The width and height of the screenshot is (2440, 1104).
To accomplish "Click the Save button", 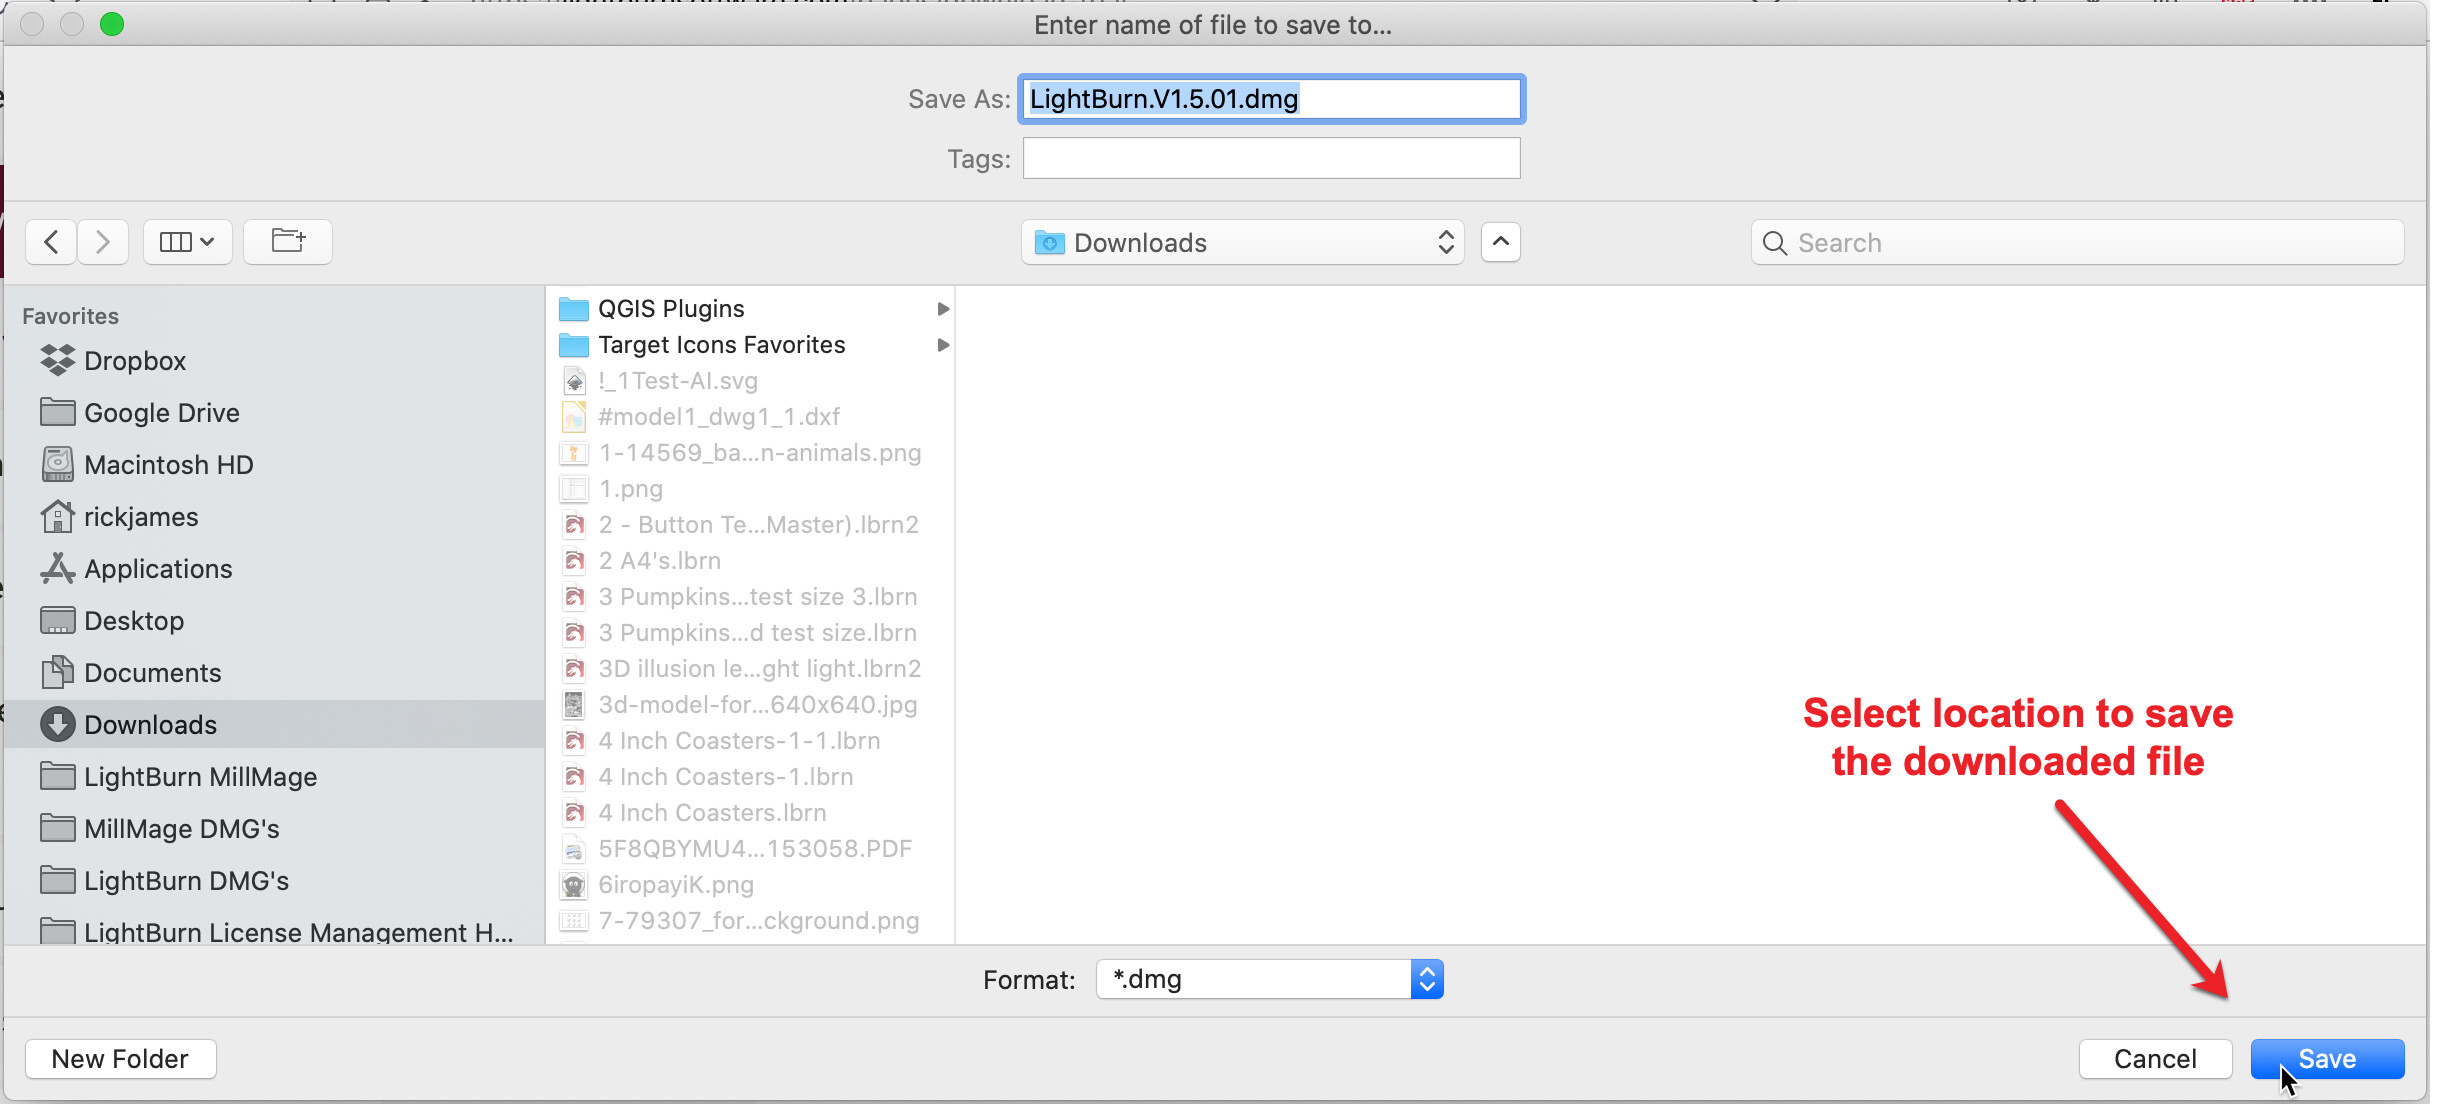I will point(2327,1059).
